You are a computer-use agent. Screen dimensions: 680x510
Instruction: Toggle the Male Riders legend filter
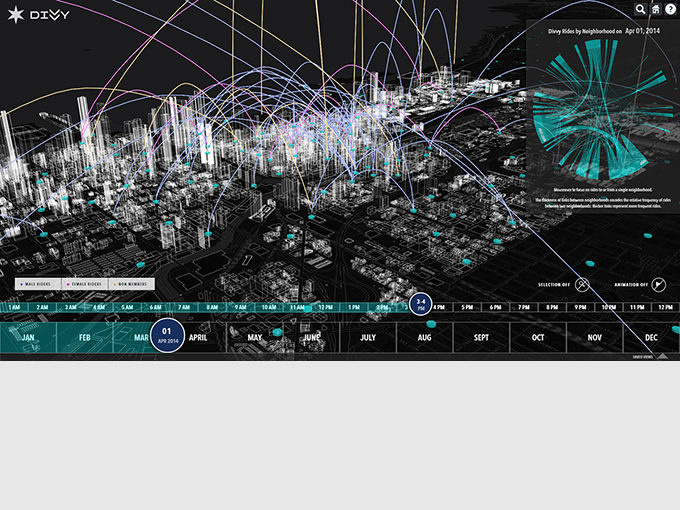point(38,284)
